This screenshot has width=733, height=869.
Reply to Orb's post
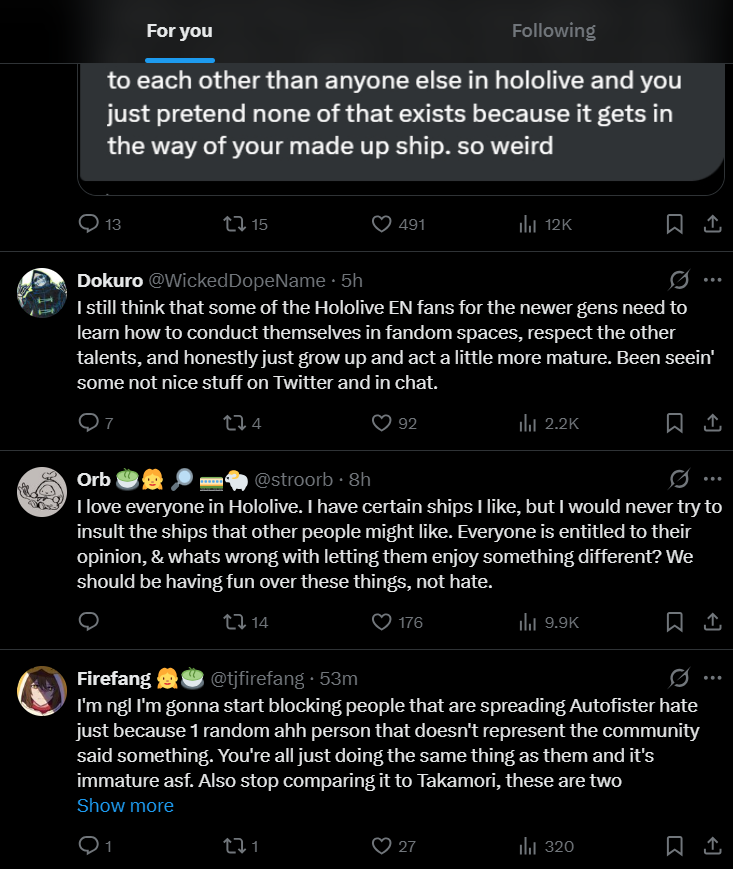(x=88, y=622)
